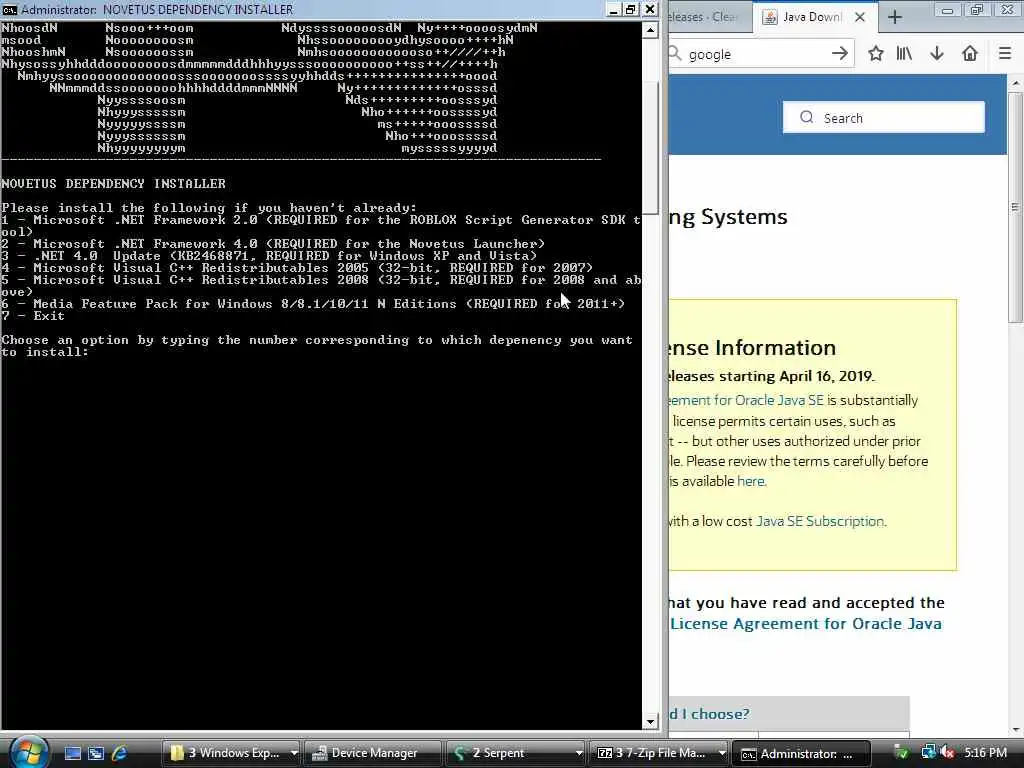Click the muted volume tray icon

946,753
